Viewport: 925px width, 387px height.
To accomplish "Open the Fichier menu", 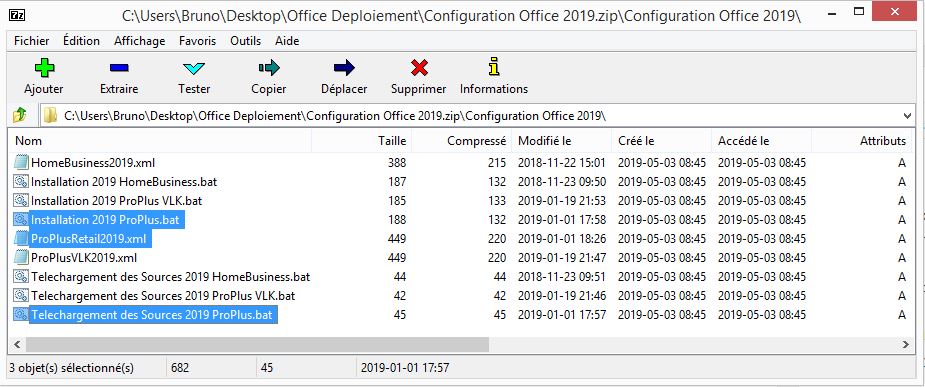I will pyautogui.click(x=32, y=41).
